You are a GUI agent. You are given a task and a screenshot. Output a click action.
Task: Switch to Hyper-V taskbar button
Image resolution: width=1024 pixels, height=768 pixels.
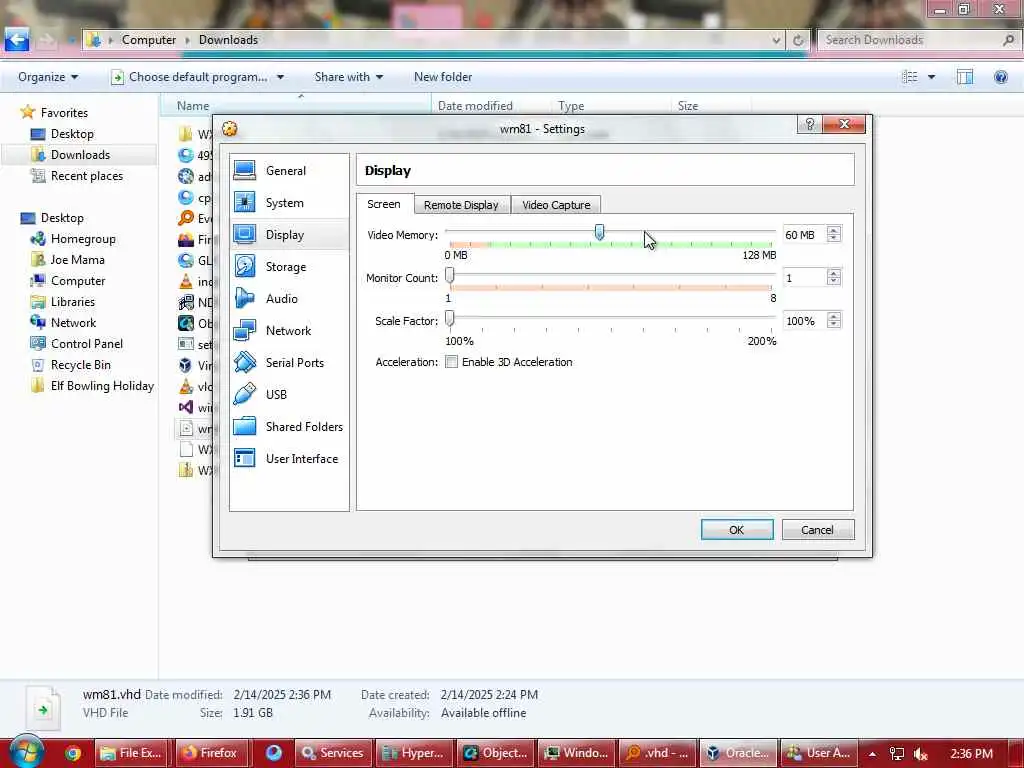[x=415, y=753]
